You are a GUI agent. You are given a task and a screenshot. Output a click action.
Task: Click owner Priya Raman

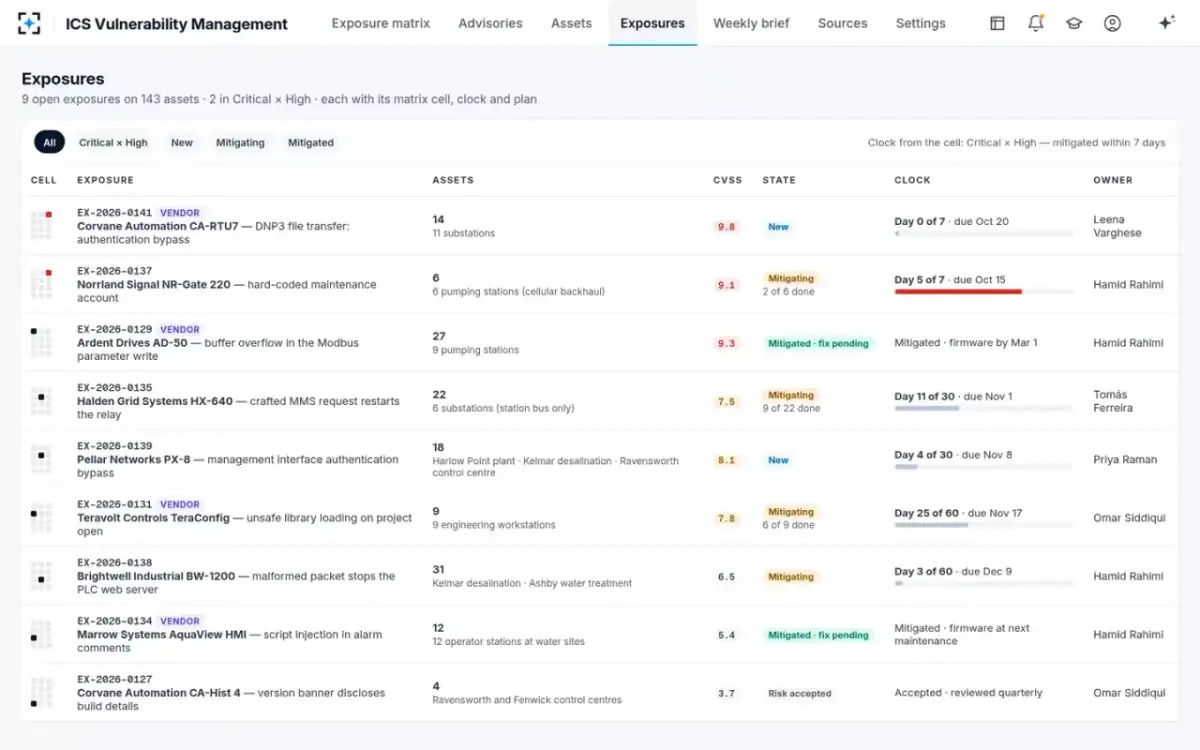1125,460
